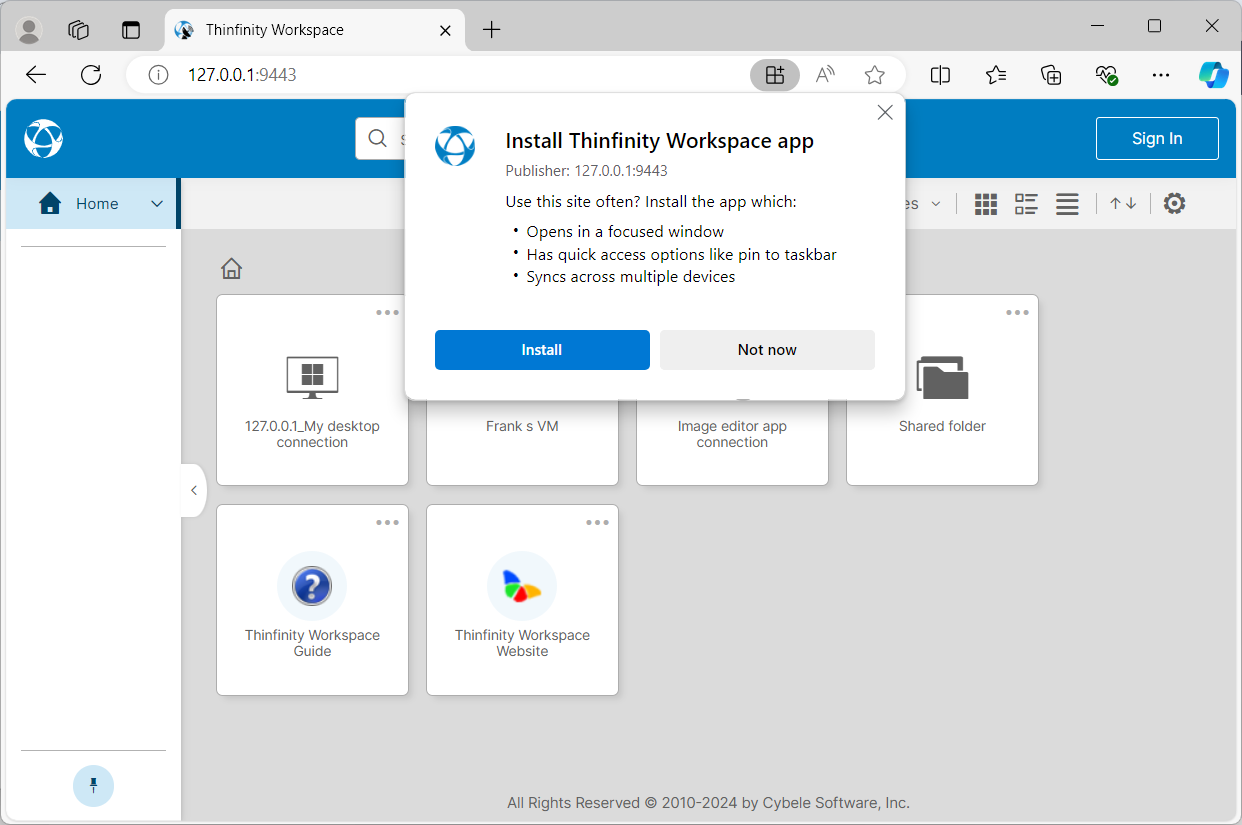Click the Read aloud icon
The height and width of the screenshot is (825, 1242).
pos(825,75)
